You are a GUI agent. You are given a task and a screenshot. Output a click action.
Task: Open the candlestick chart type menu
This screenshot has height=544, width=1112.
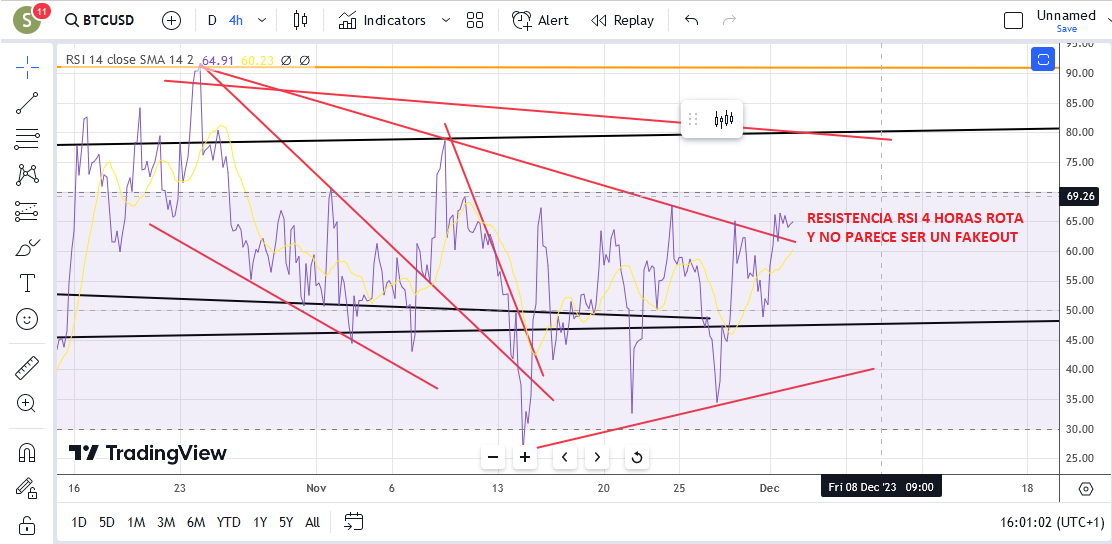coord(301,21)
